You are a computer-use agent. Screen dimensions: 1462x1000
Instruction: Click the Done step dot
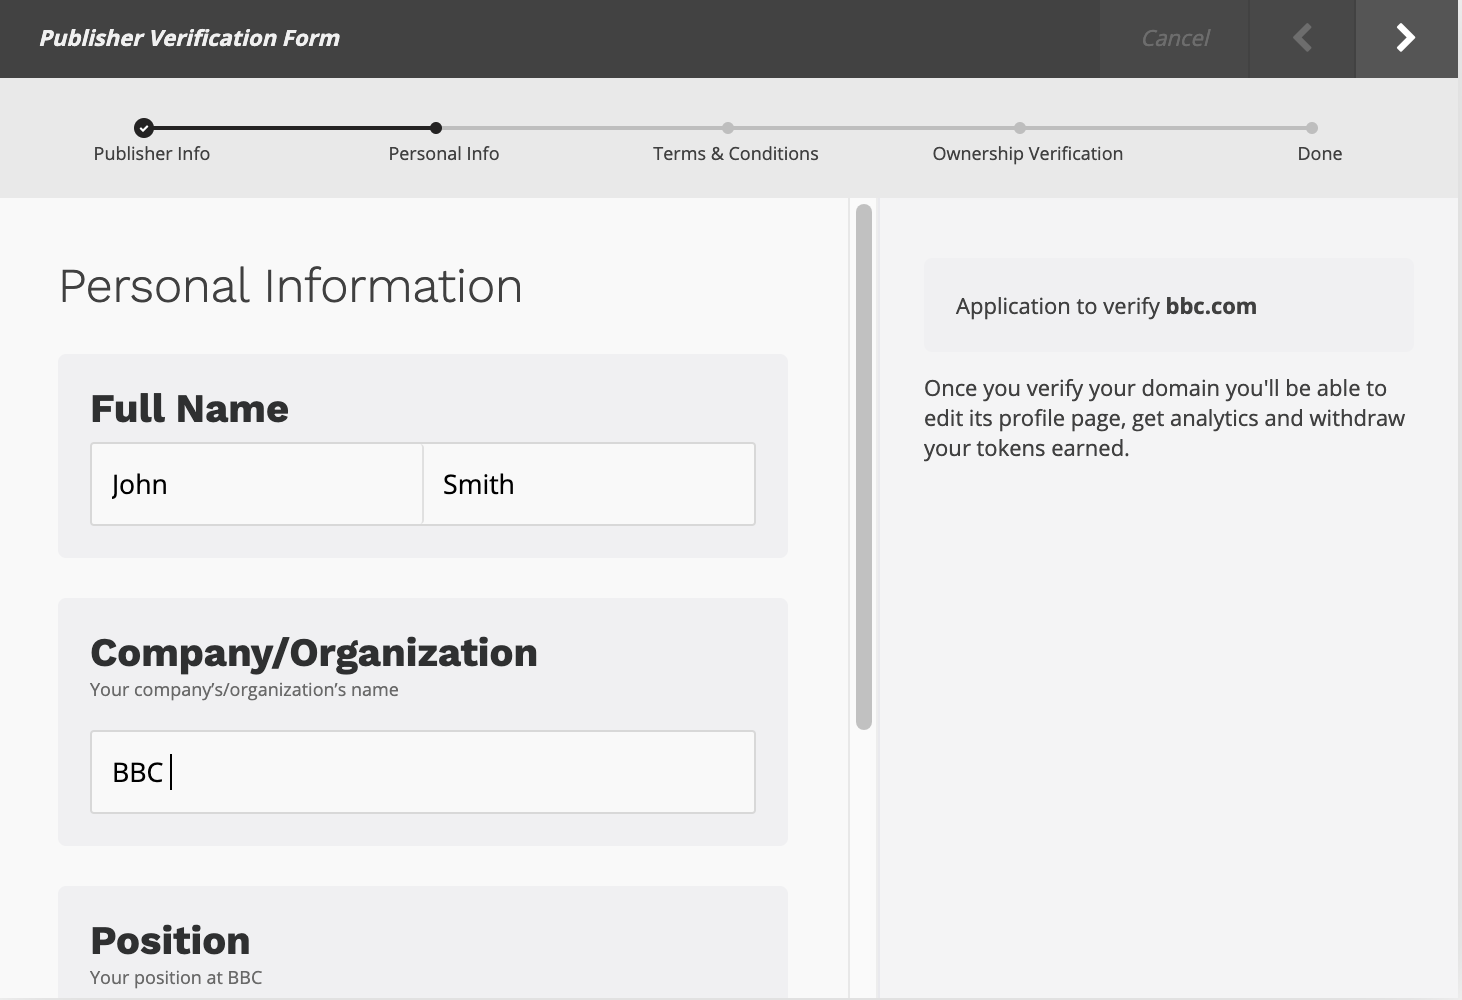coord(1311,128)
